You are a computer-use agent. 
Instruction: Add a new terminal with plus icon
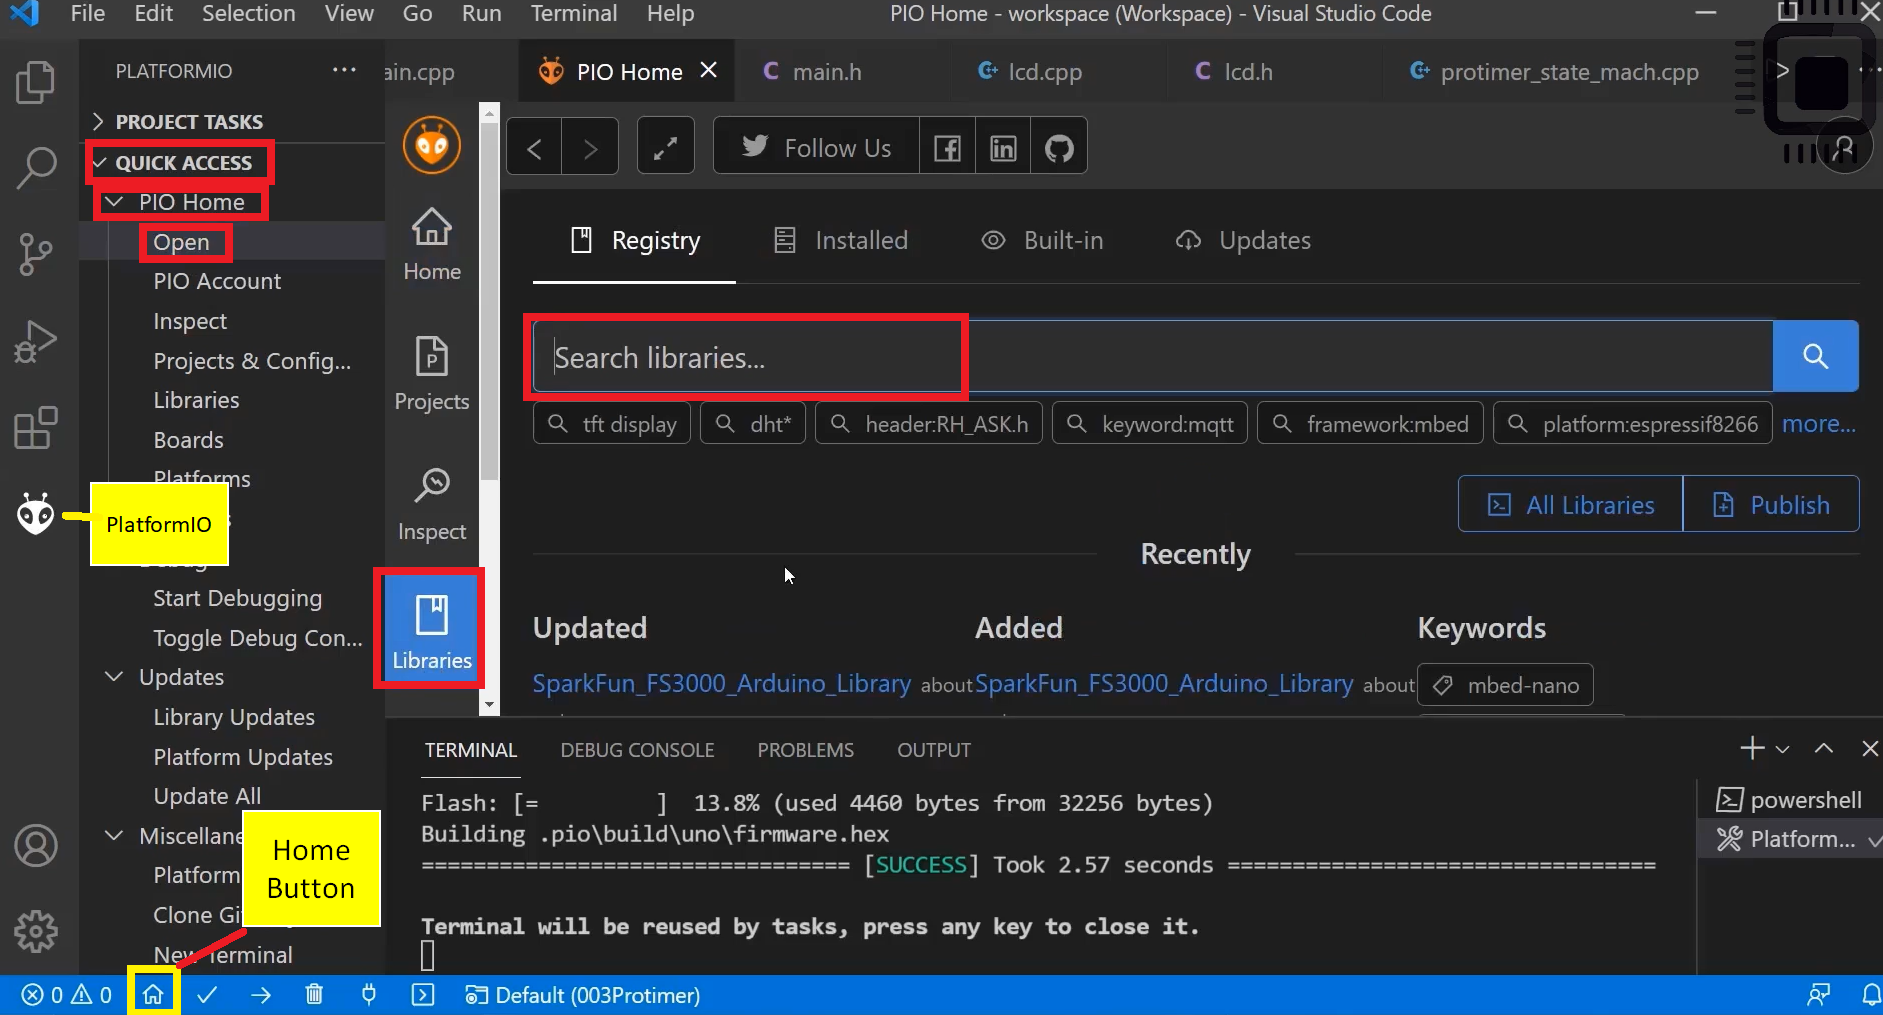point(1752,748)
